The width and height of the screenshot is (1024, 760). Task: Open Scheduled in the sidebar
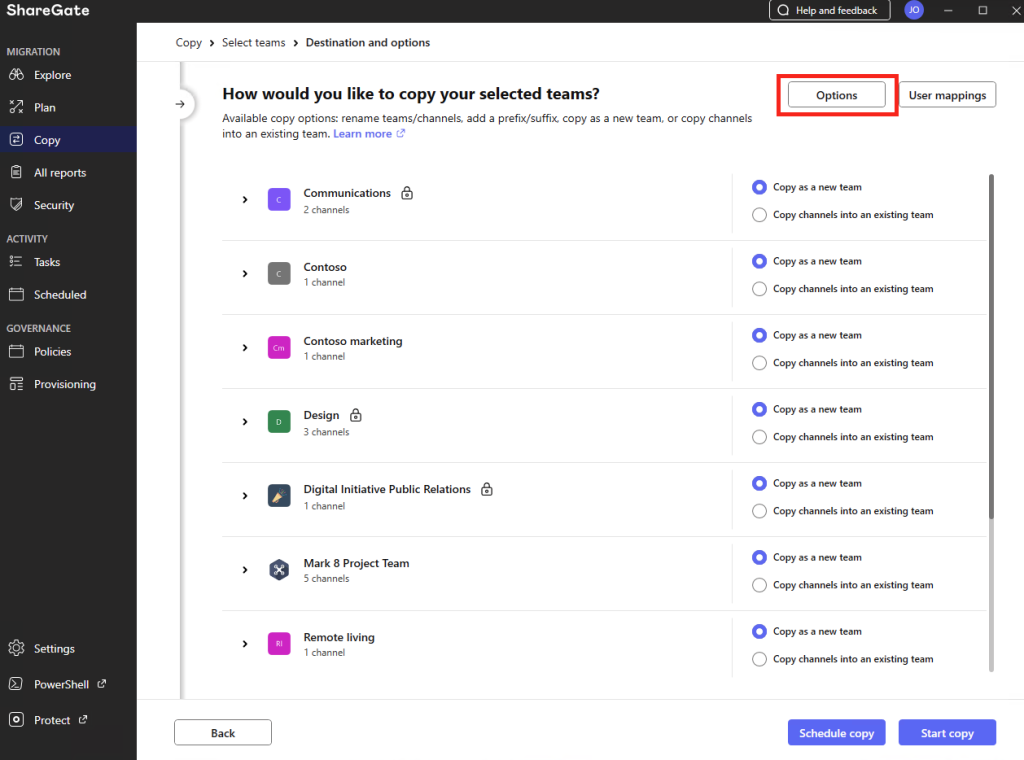tap(69, 294)
